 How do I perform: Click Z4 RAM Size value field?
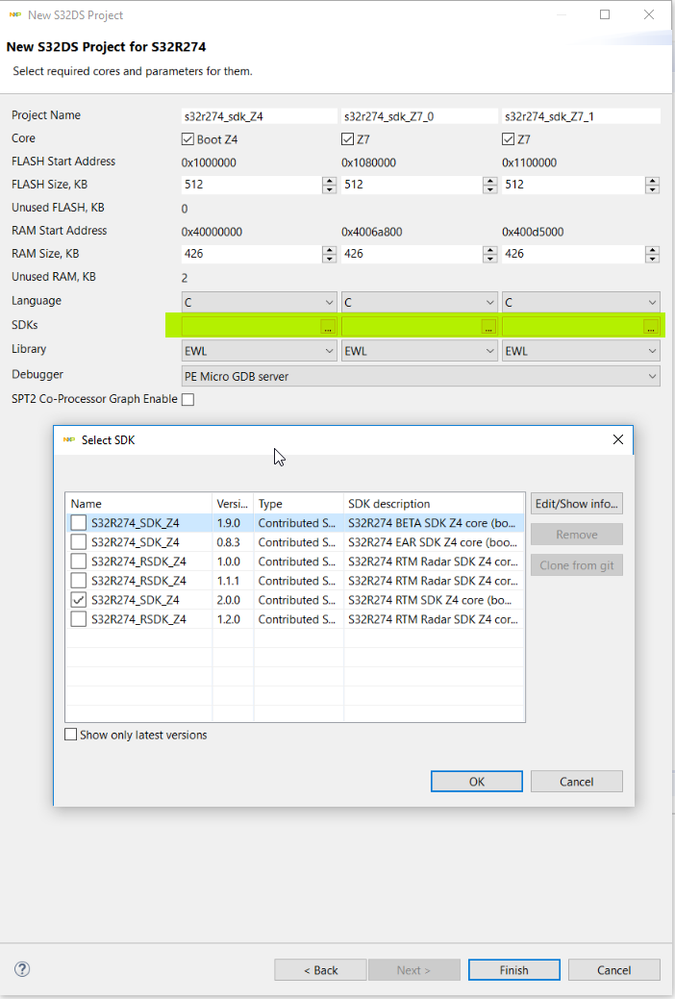252,254
